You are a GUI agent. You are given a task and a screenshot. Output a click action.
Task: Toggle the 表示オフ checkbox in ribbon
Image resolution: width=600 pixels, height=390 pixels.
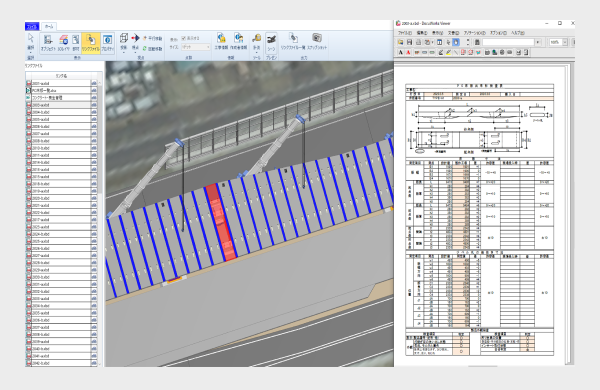[183, 38]
